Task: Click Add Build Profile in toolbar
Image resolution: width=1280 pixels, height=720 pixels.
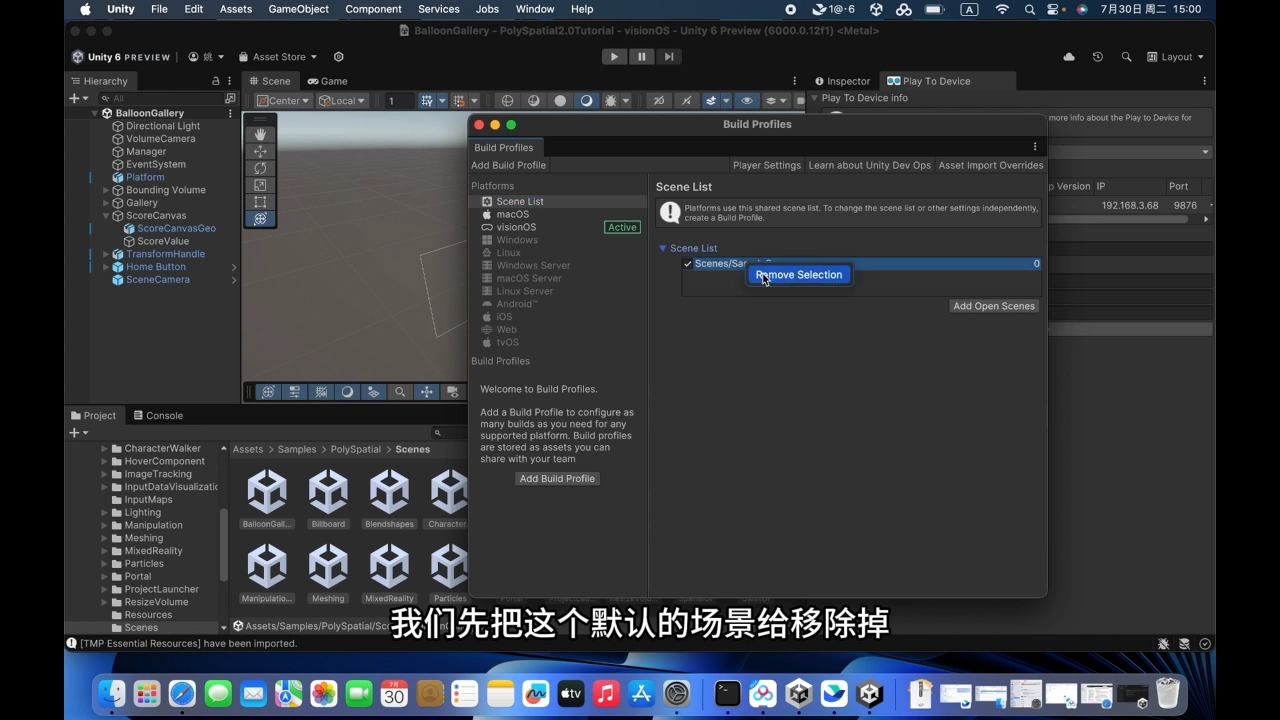Action: click(x=509, y=165)
